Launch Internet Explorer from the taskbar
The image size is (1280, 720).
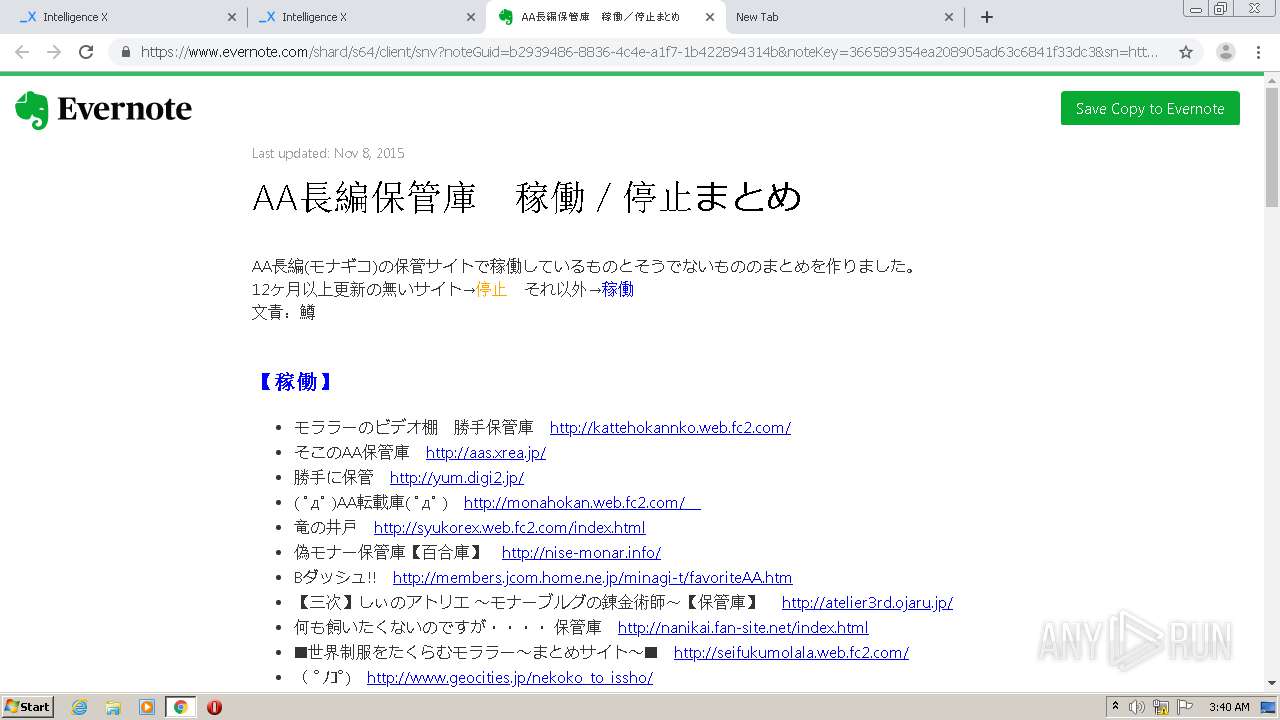(x=79, y=707)
